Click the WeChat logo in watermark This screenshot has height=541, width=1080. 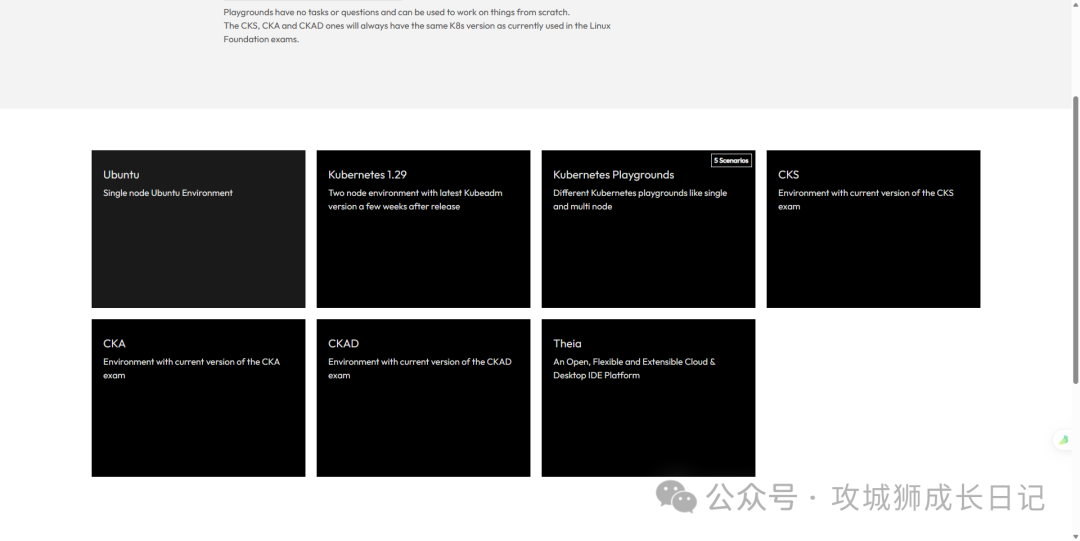pos(676,496)
